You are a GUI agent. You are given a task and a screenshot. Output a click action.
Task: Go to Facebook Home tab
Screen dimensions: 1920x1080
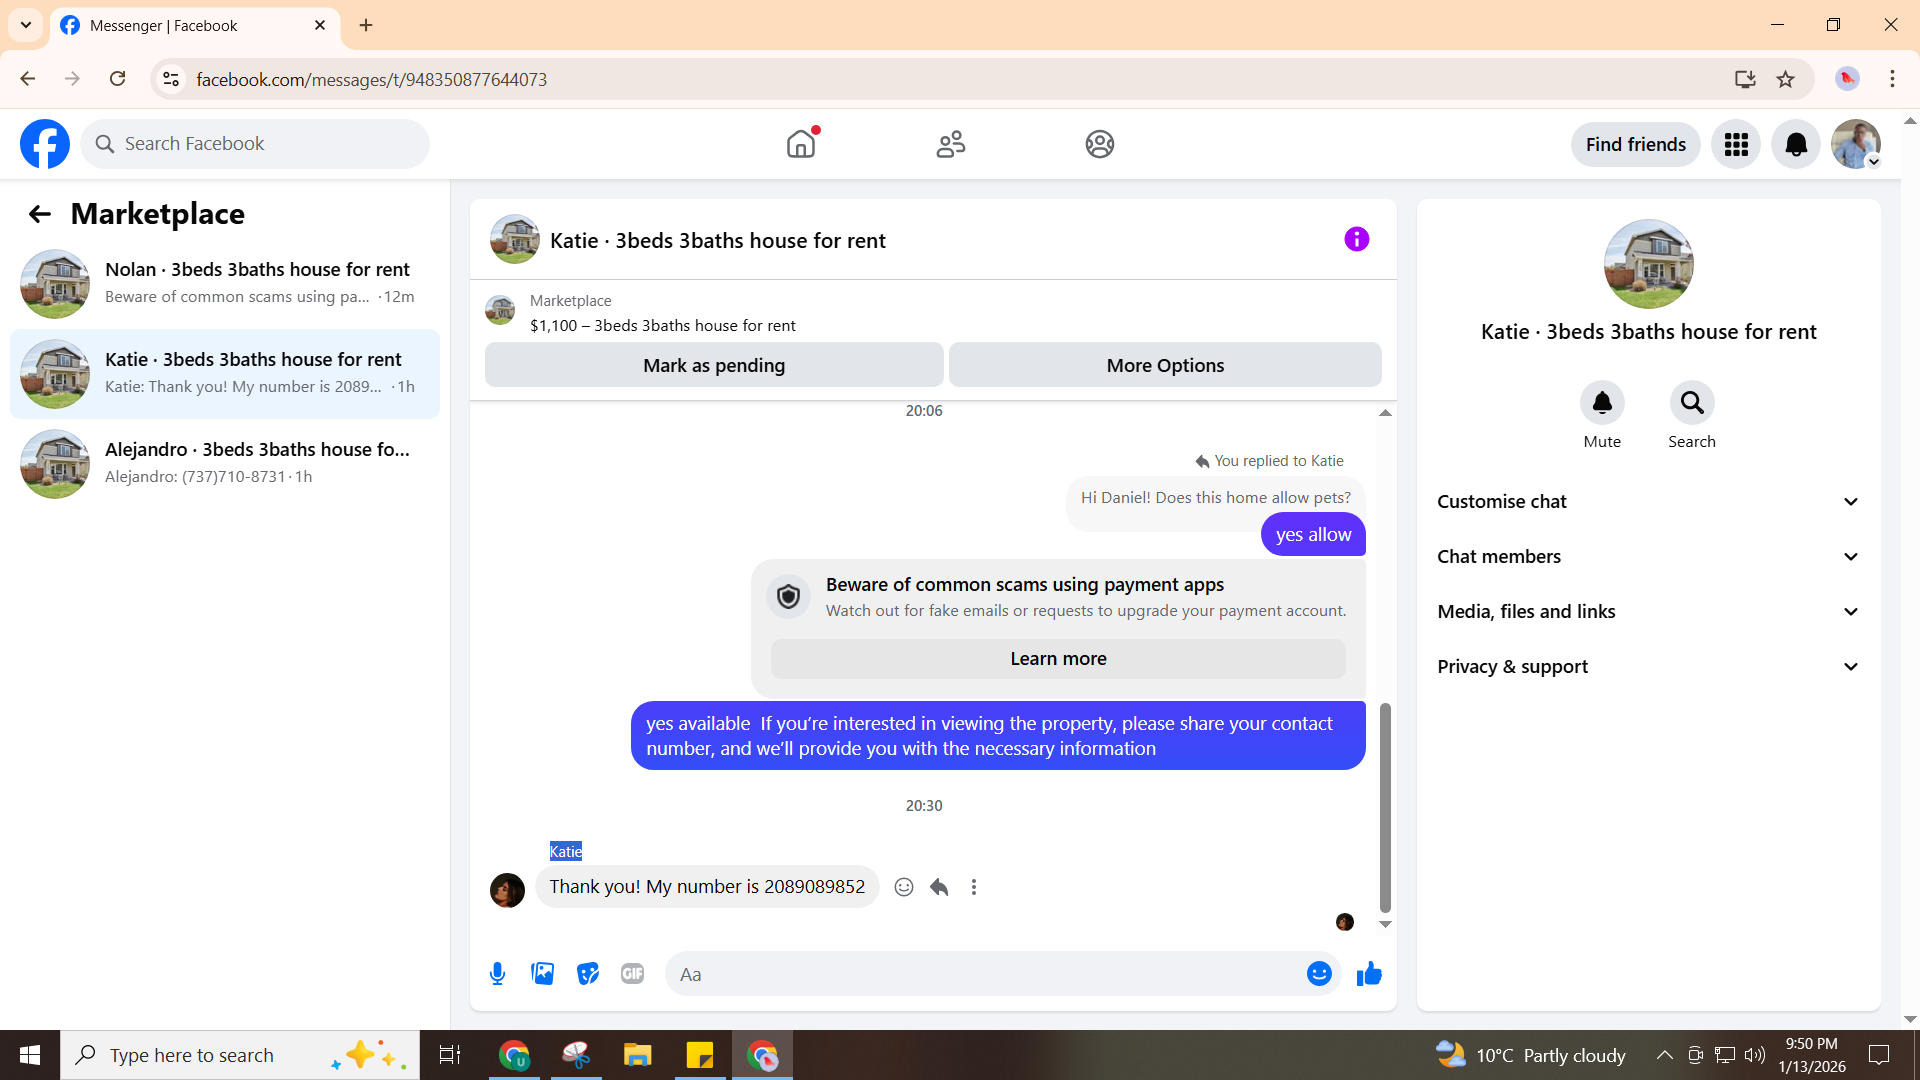click(801, 144)
